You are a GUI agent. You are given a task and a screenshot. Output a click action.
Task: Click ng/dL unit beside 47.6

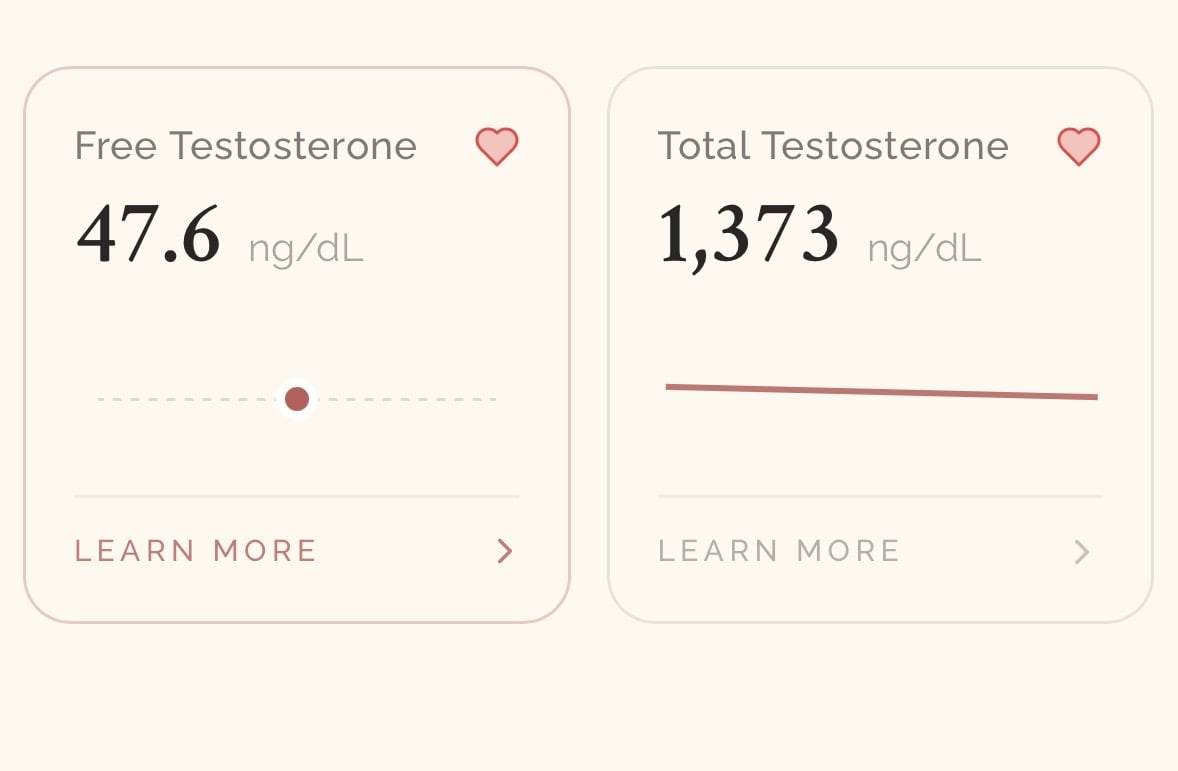point(306,249)
